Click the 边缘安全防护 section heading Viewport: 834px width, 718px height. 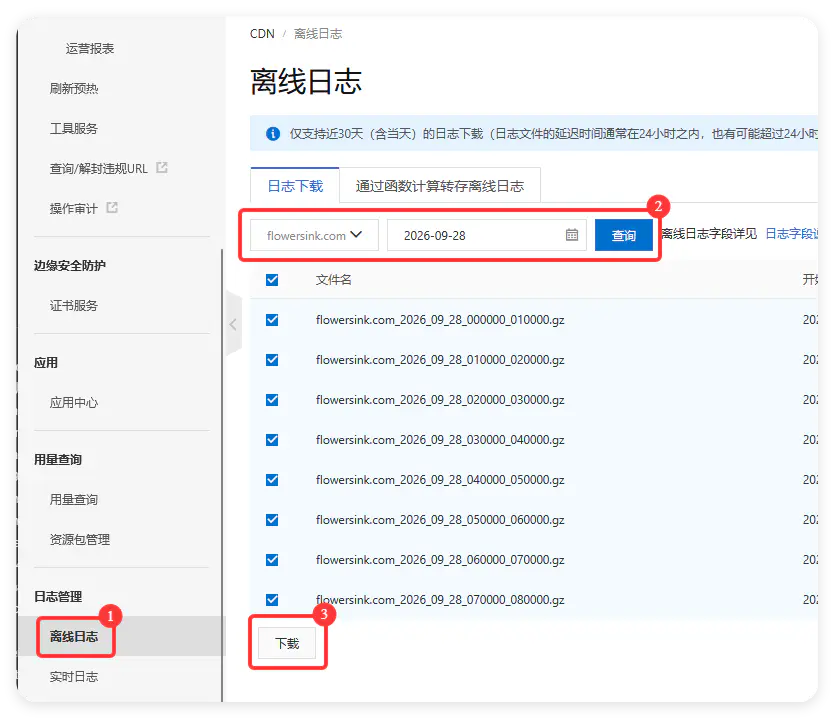[x=70, y=265]
